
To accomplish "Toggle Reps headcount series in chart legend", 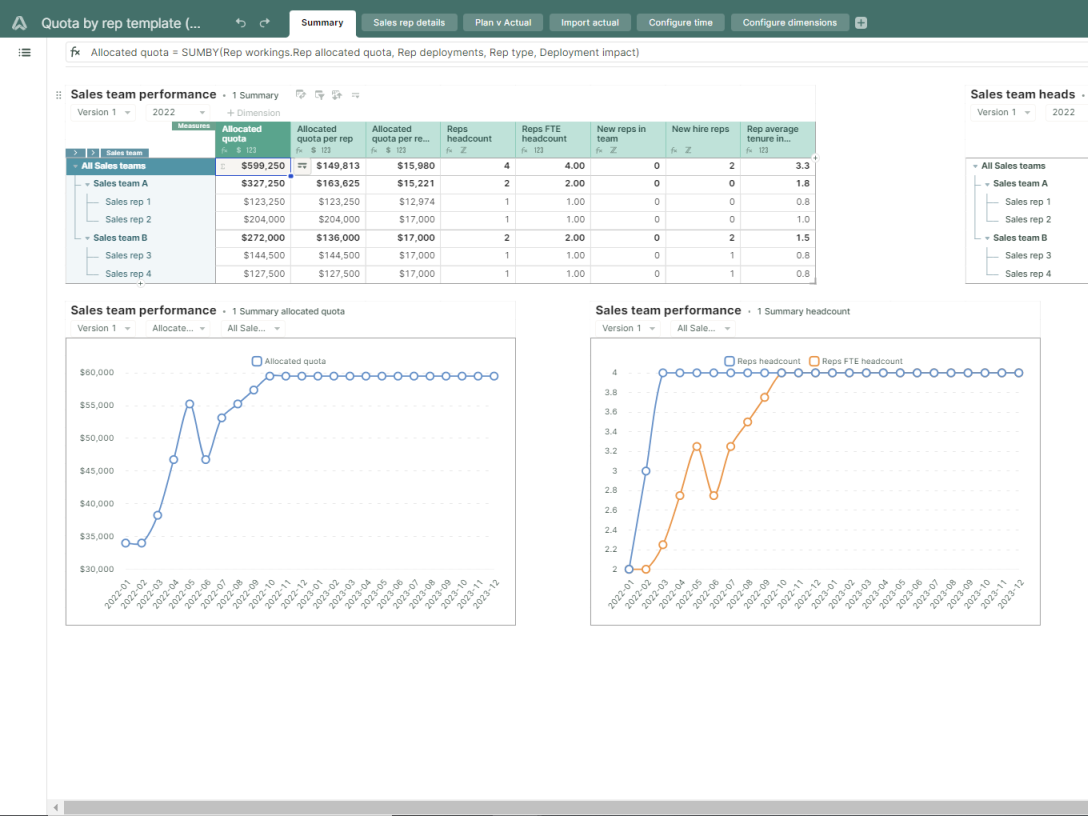I will click(729, 361).
